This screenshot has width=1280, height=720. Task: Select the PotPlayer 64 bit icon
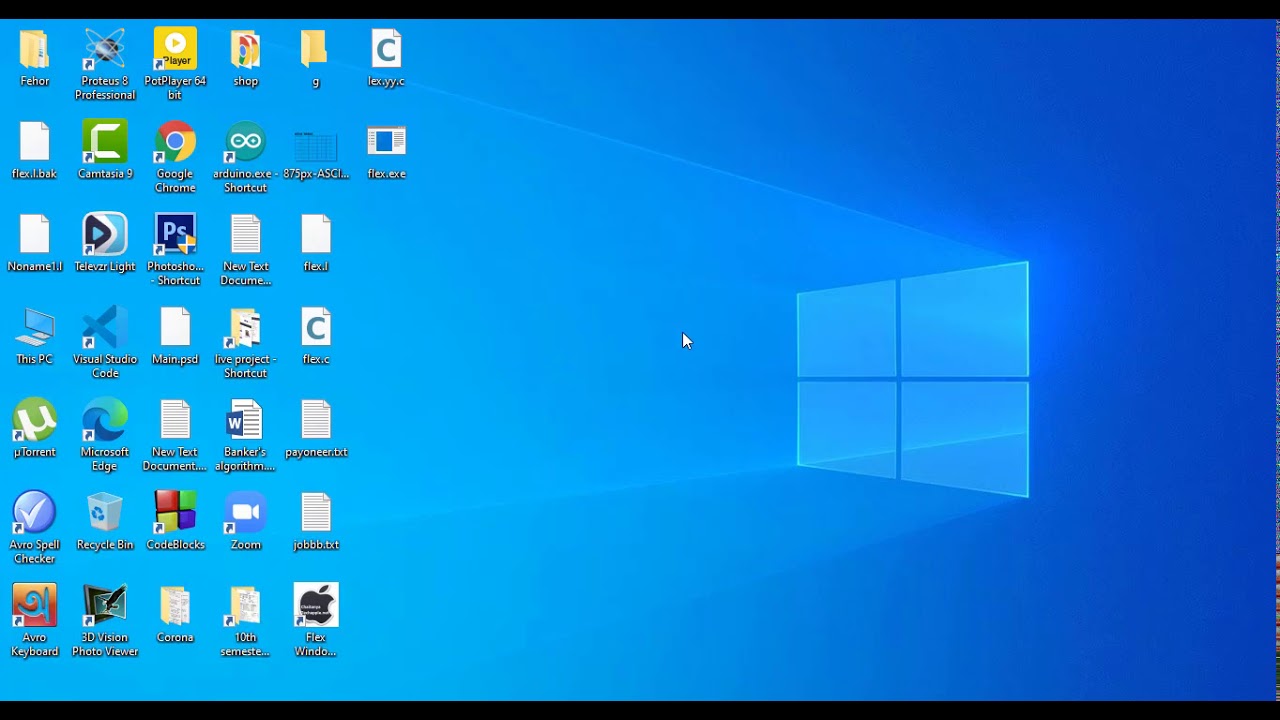(175, 49)
